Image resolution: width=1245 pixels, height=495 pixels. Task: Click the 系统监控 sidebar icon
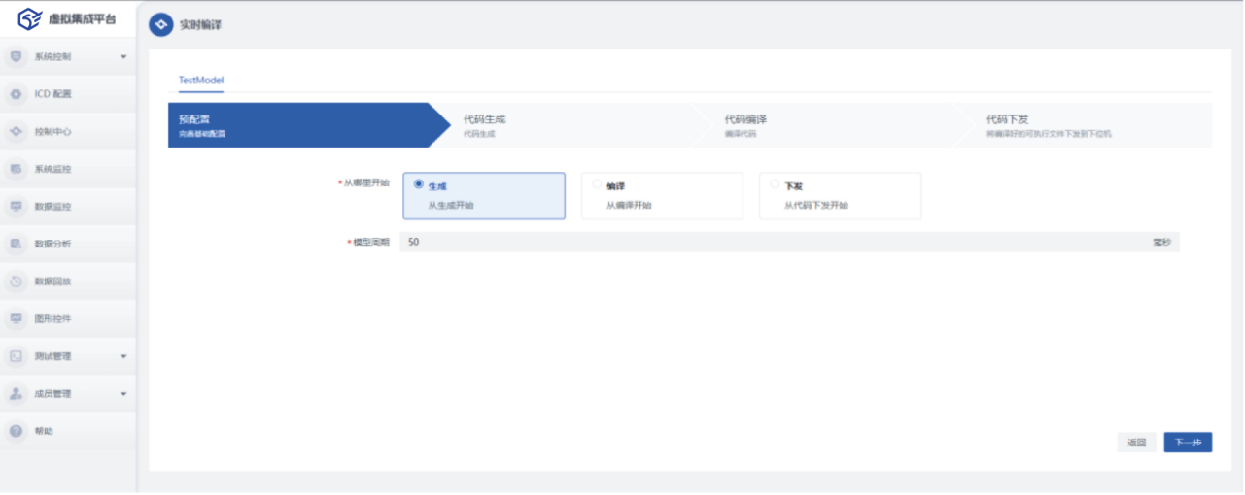(16, 169)
